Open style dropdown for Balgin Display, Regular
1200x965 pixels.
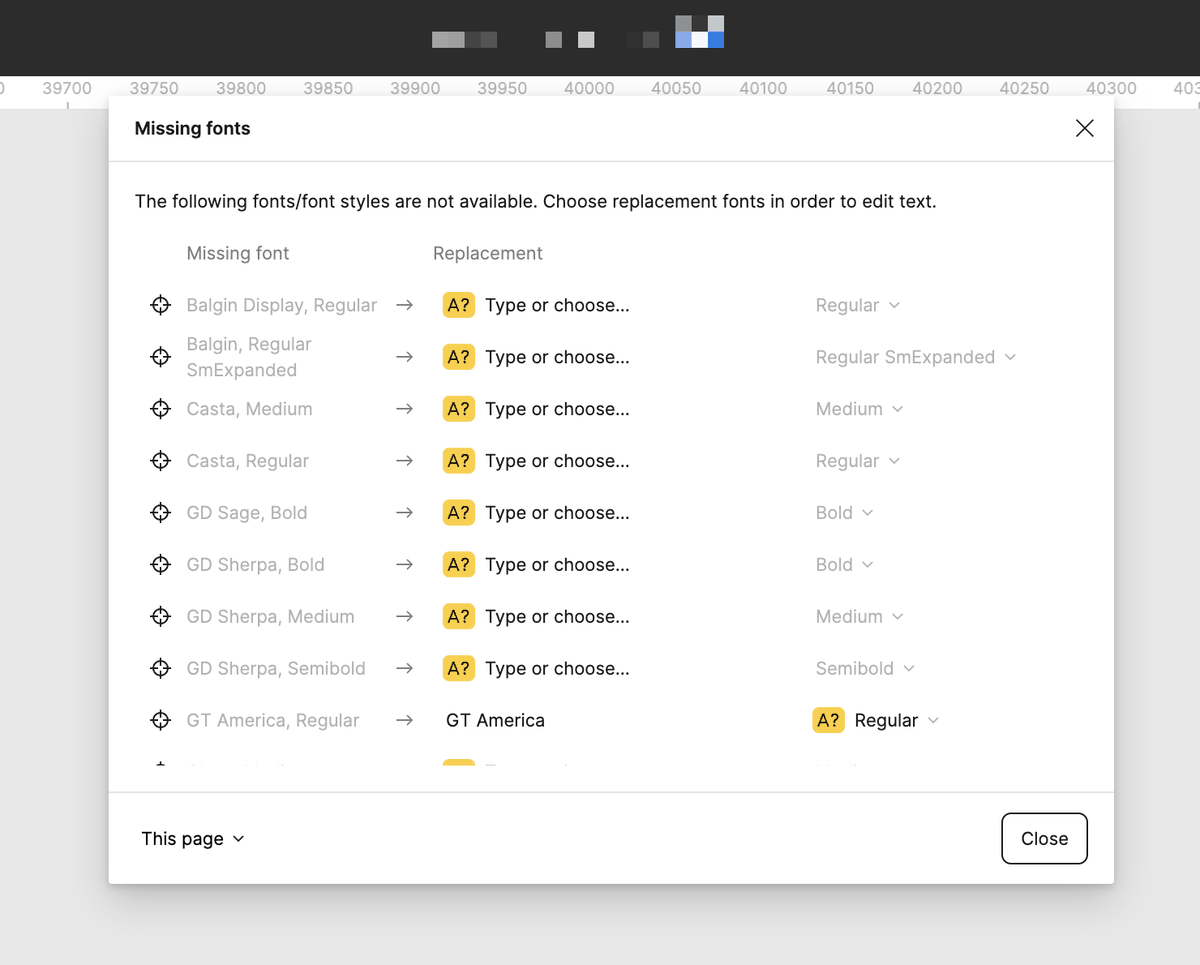pyautogui.click(x=857, y=305)
